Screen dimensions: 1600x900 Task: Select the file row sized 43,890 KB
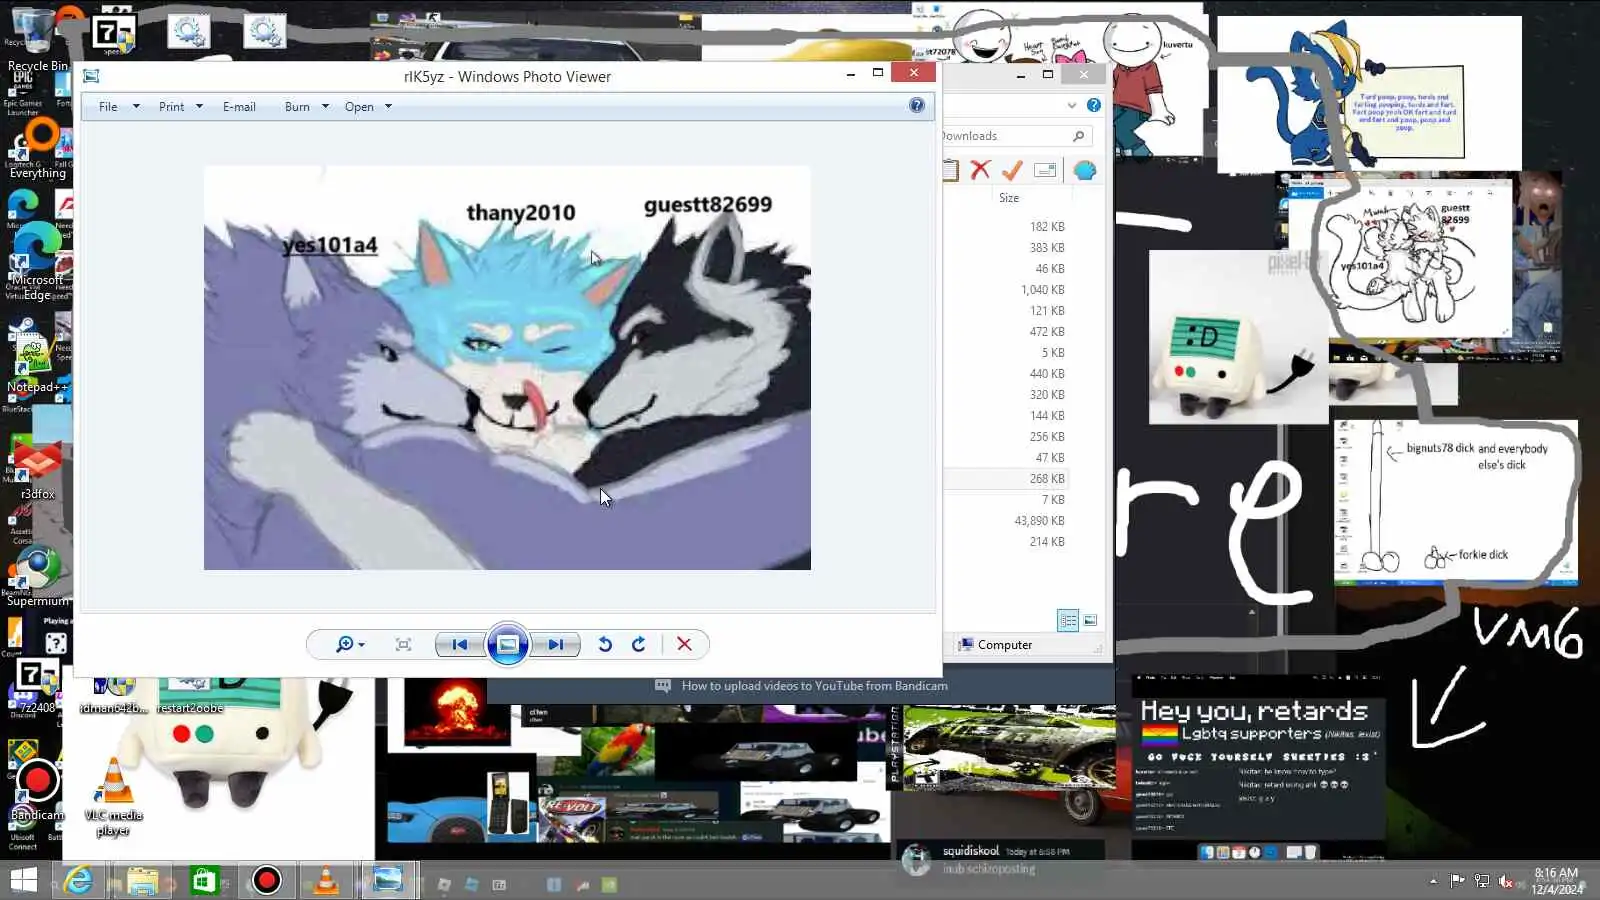(x=1005, y=521)
